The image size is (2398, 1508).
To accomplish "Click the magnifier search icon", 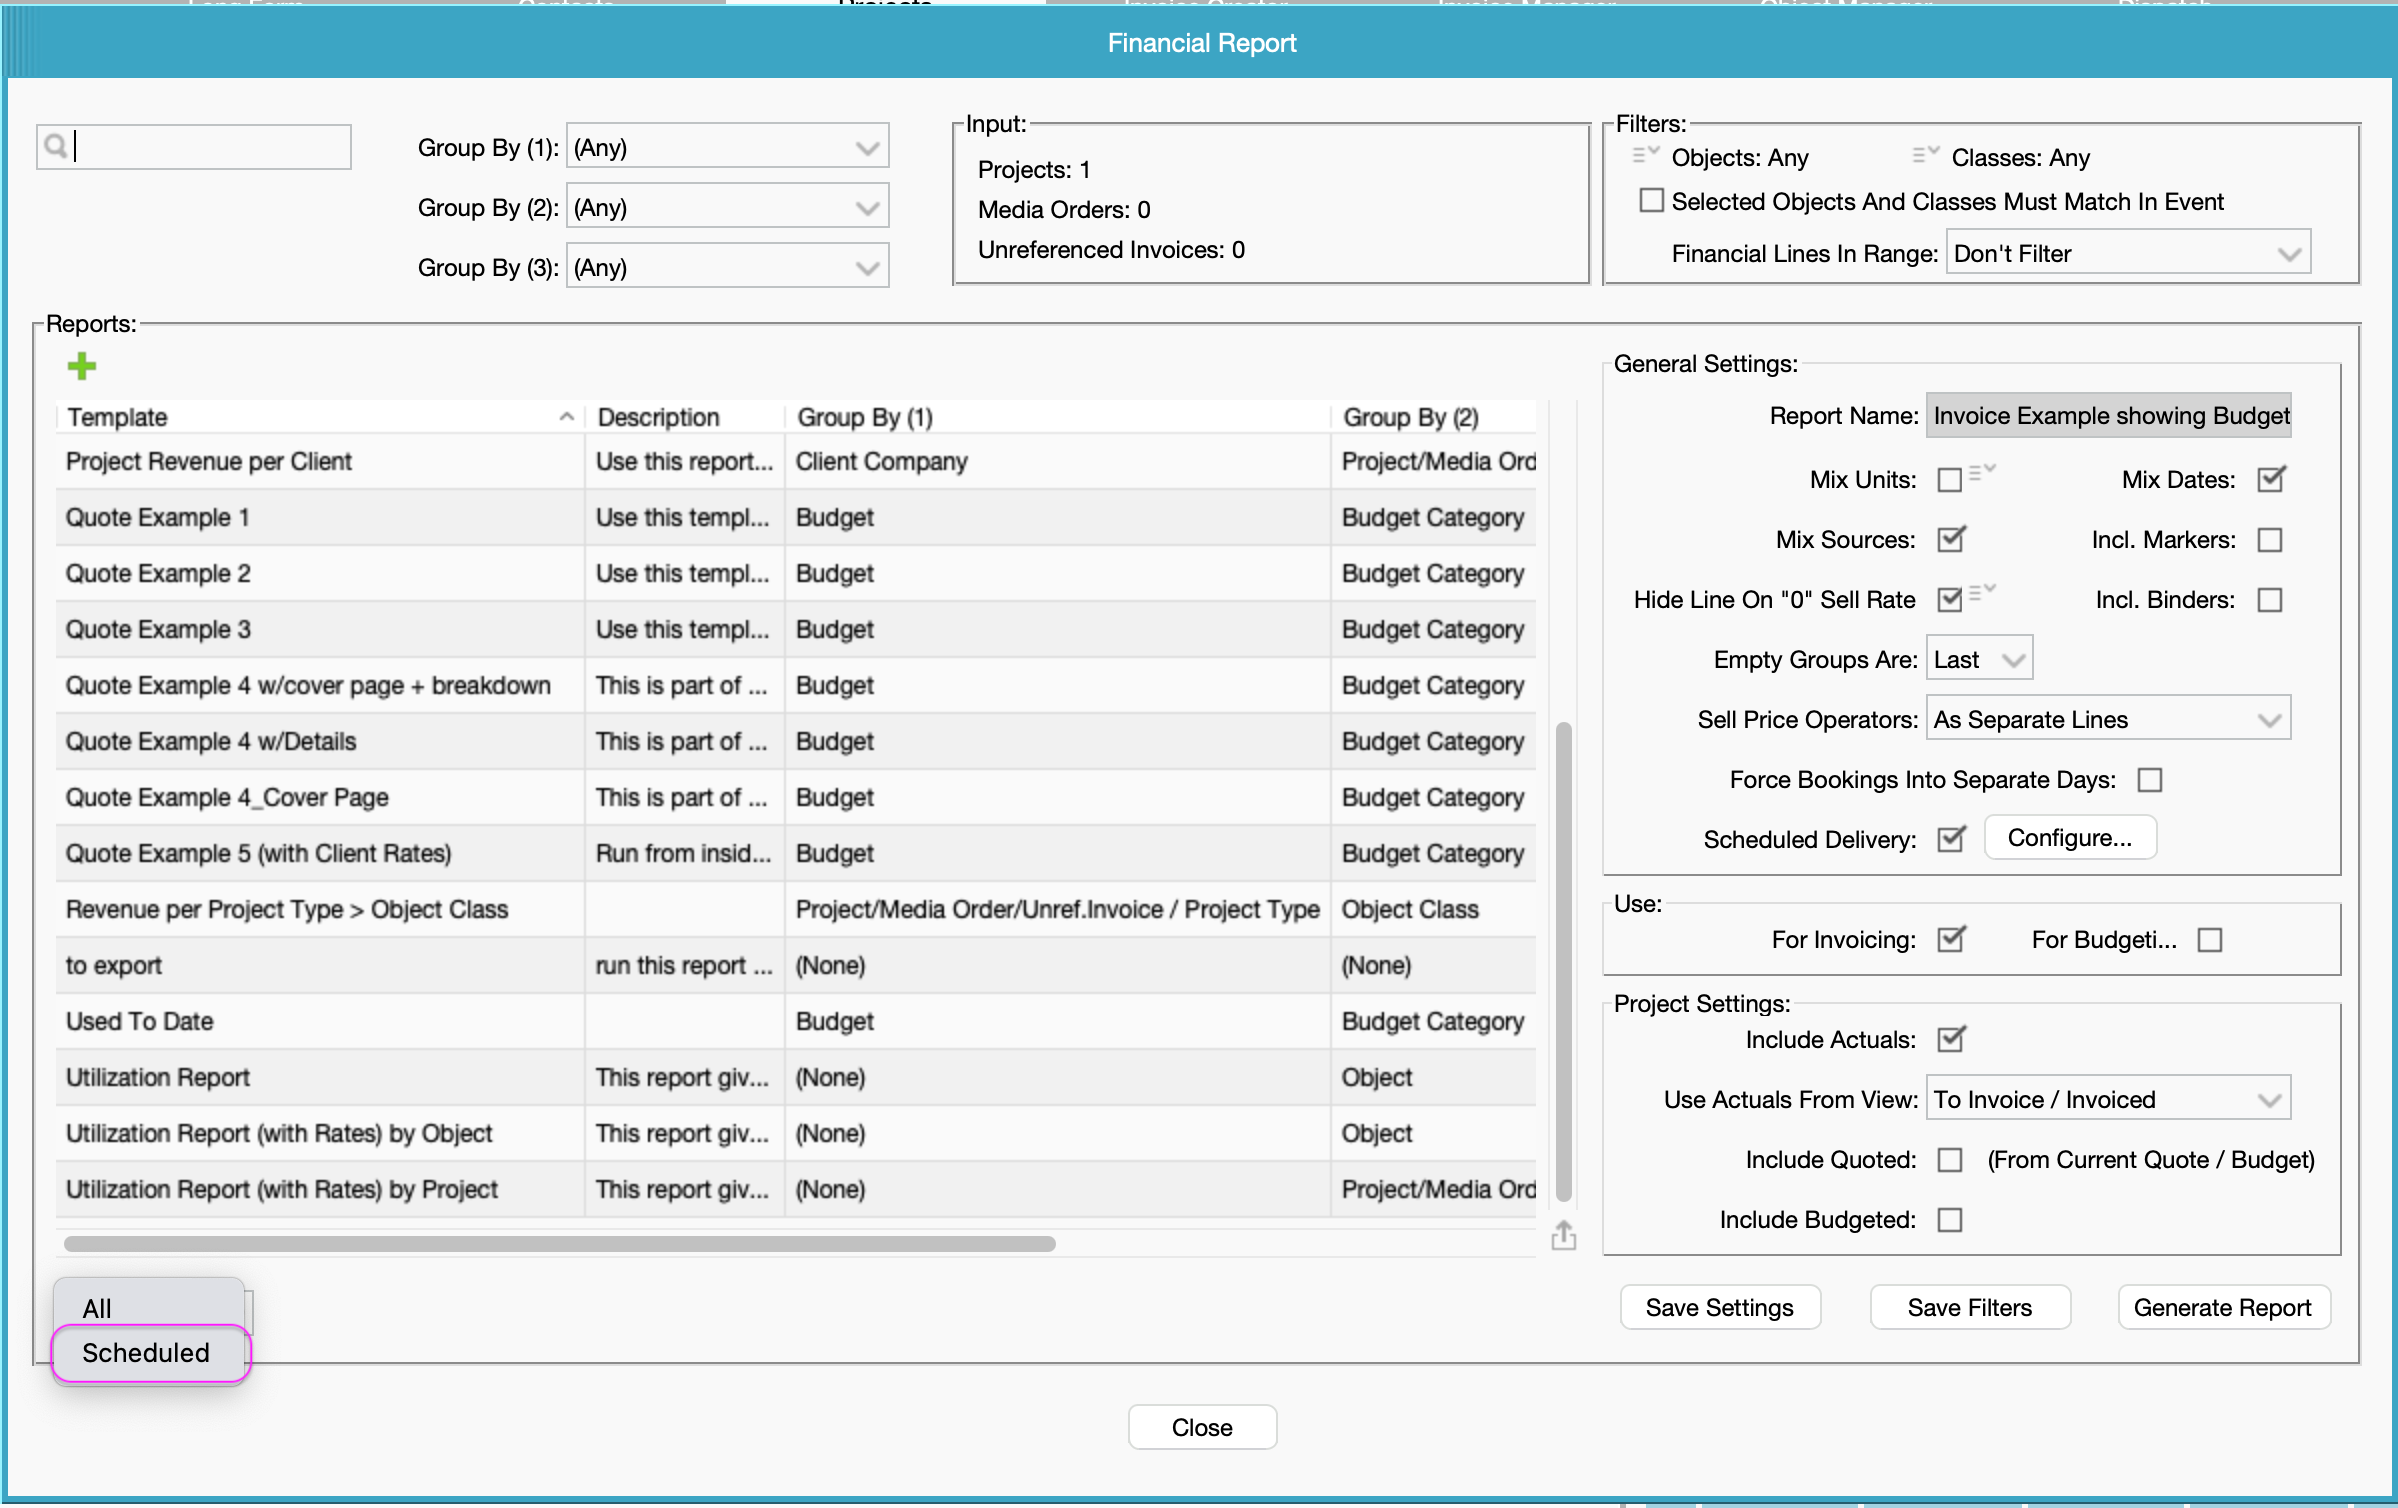I will (x=57, y=147).
